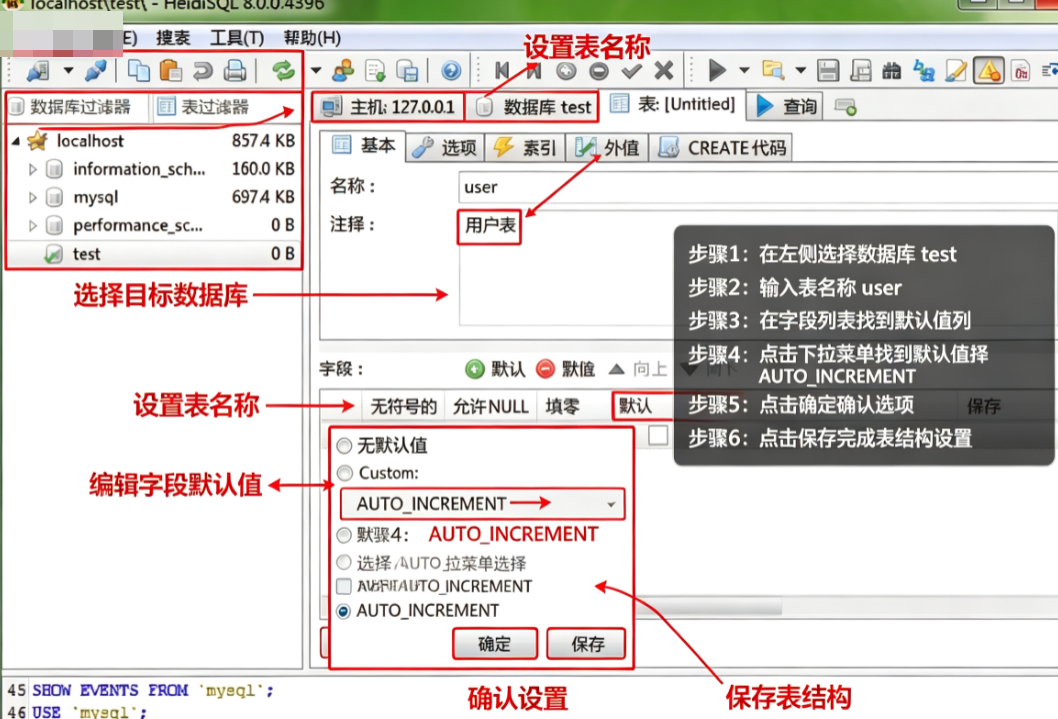The width and height of the screenshot is (1058, 719).
Task: Expand the mysql database node
Action: point(32,198)
